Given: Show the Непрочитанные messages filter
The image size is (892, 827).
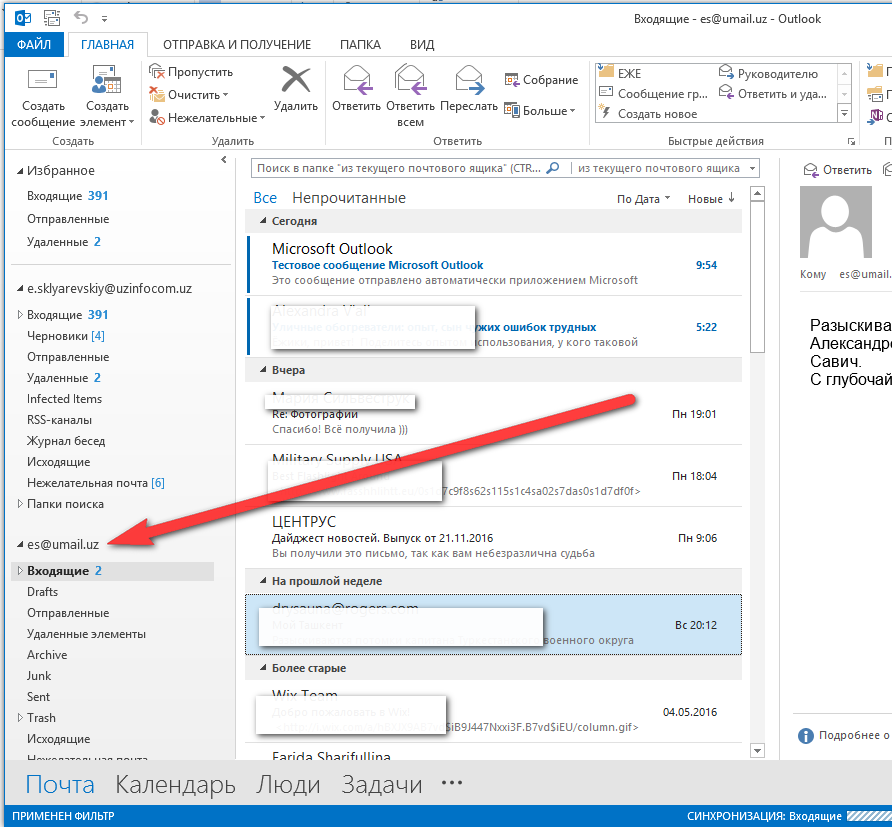Looking at the screenshot, I should (349, 198).
